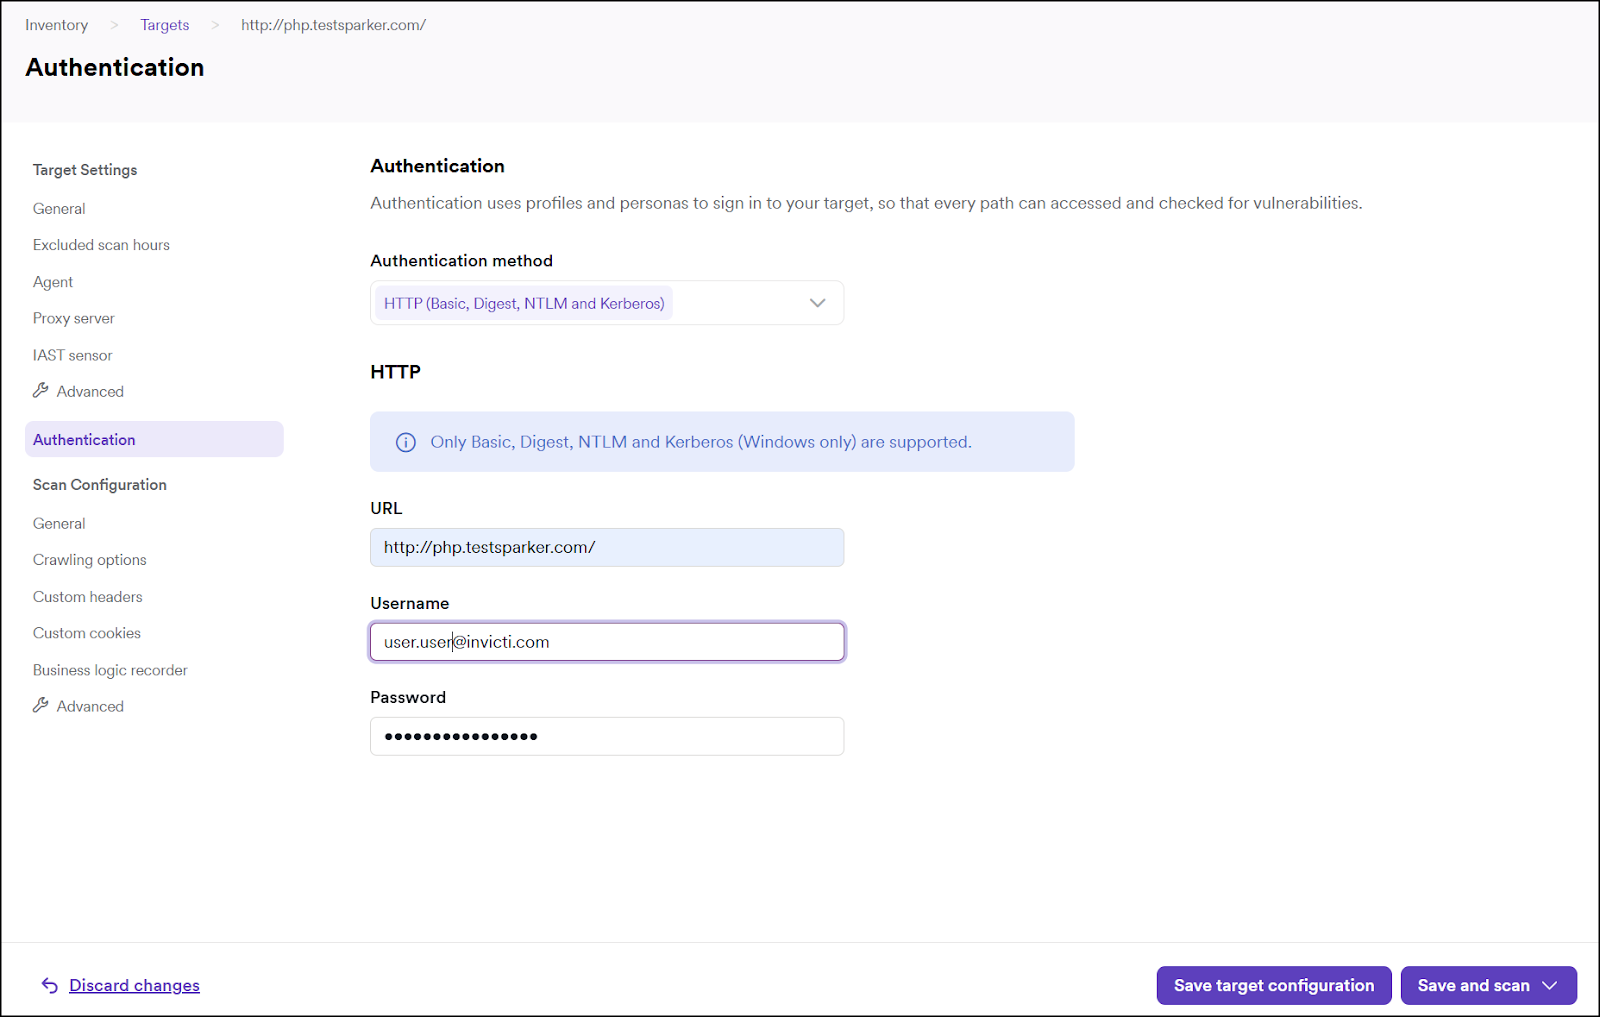Select HTTP (Basic, Digest, NTLM and Kerberos) option
Image resolution: width=1600 pixels, height=1017 pixels.
pos(523,302)
